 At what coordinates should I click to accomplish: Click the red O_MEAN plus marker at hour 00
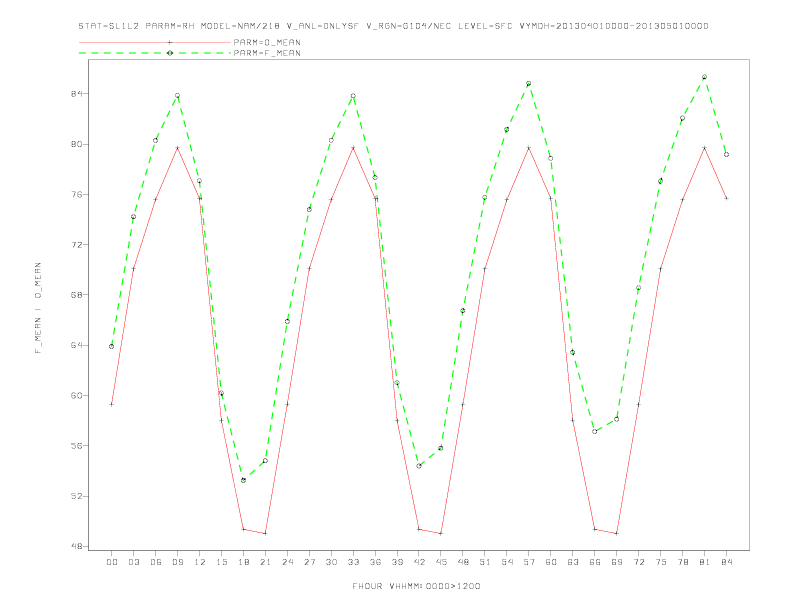click(112, 404)
